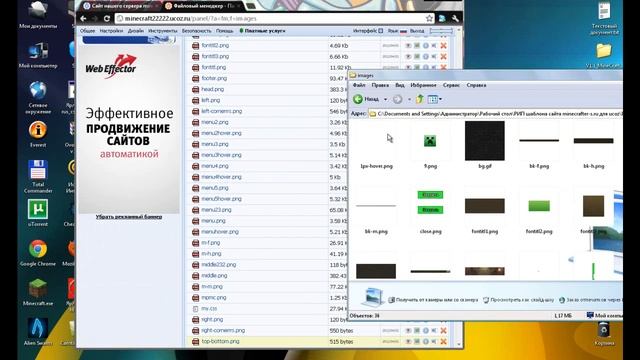Open Дизайн menu in uCoz panel
640x360 pixels.
click(x=136, y=31)
